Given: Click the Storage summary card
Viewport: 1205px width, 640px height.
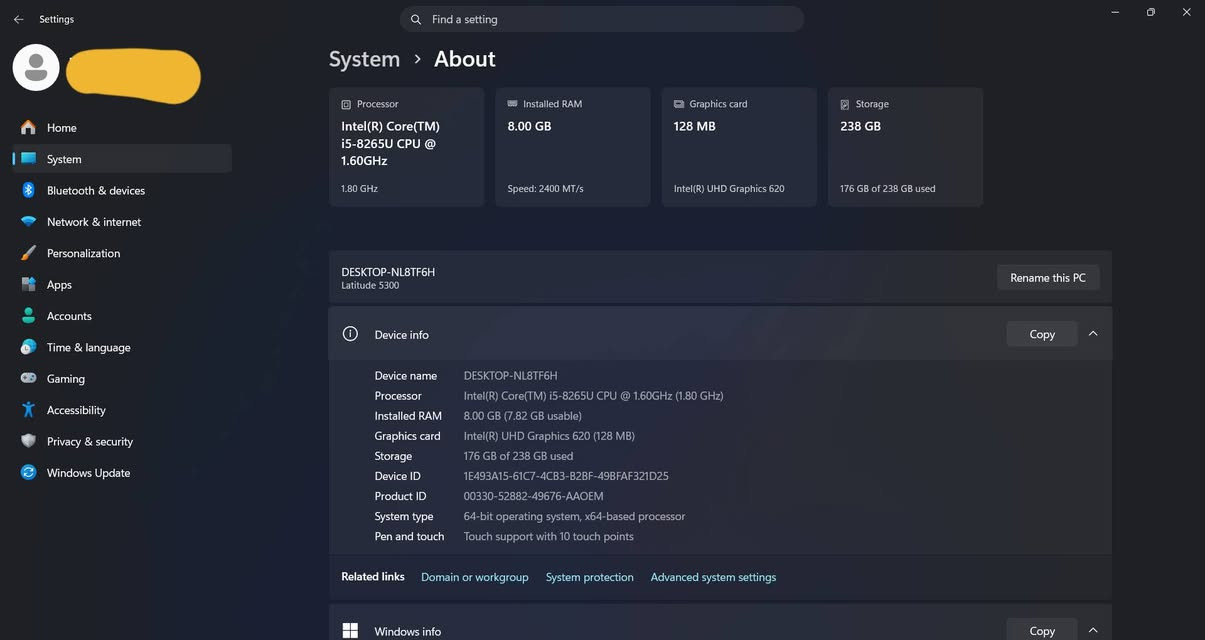Looking at the screenshot, I should point(905,147).
